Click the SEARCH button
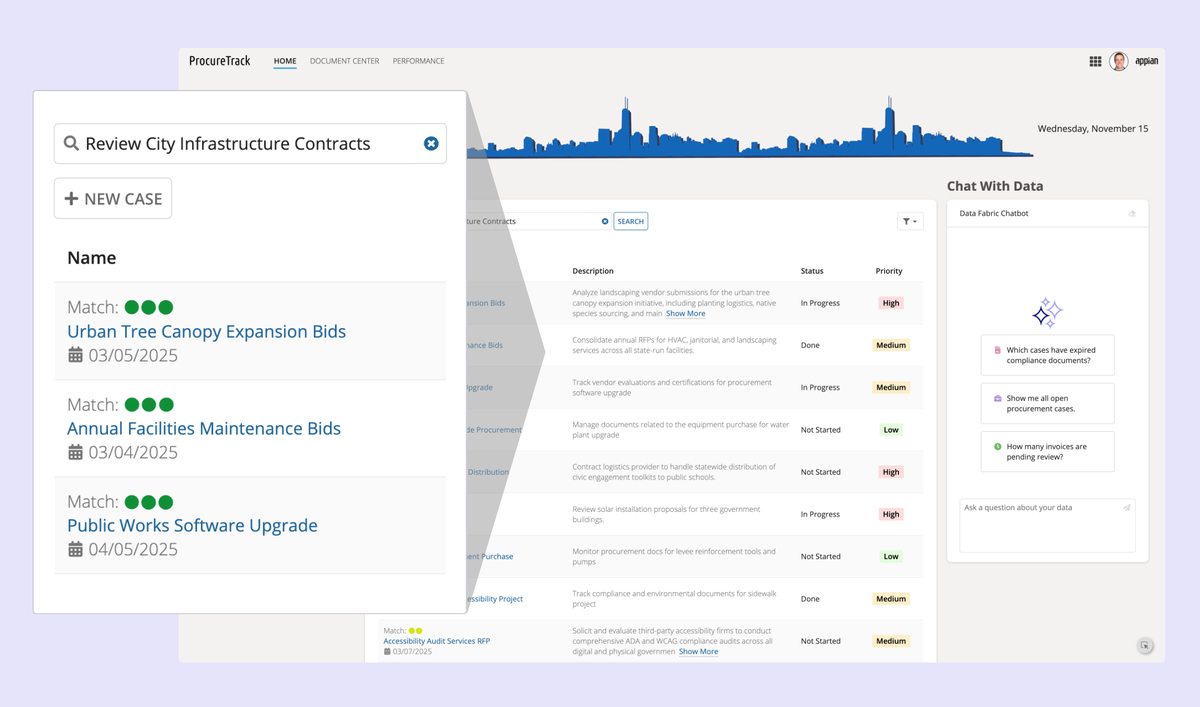Image resolution: width=1200 pixels, height=707 pixels. pyautogui.click(x=630, y=222)
